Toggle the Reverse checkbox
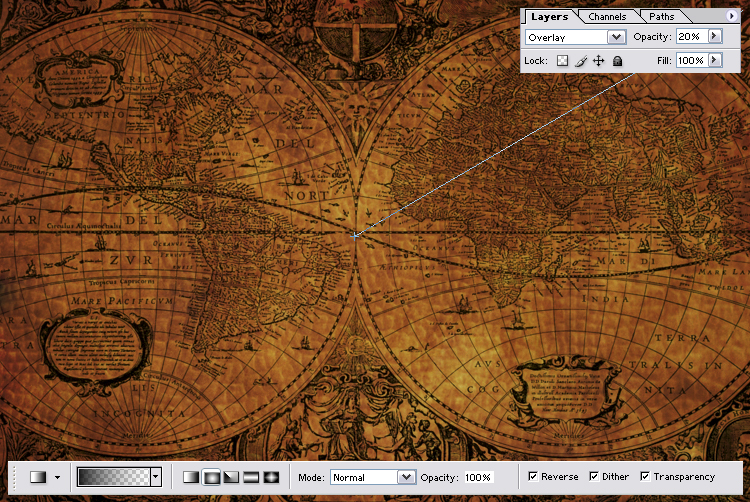Screen dimensions: 750x502 tap(533, 476)
